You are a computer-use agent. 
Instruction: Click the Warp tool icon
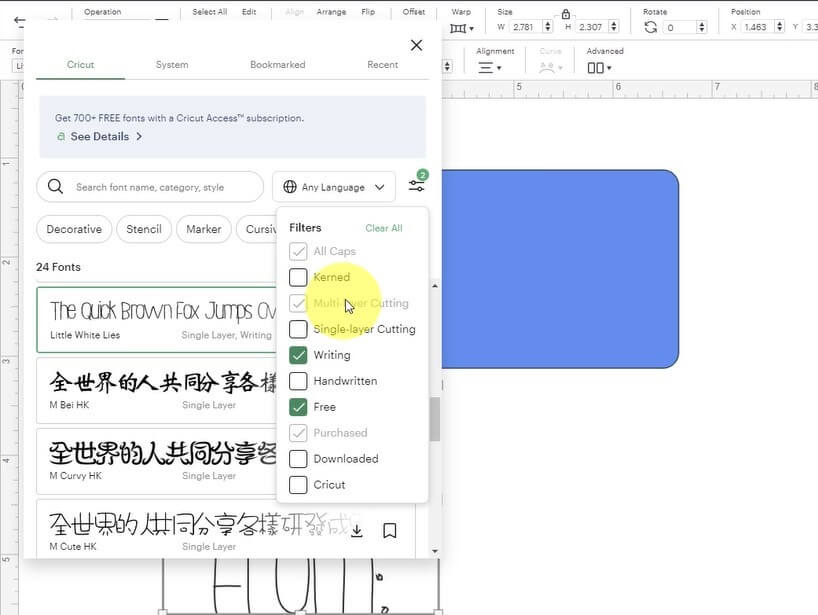tap(458, 28)
